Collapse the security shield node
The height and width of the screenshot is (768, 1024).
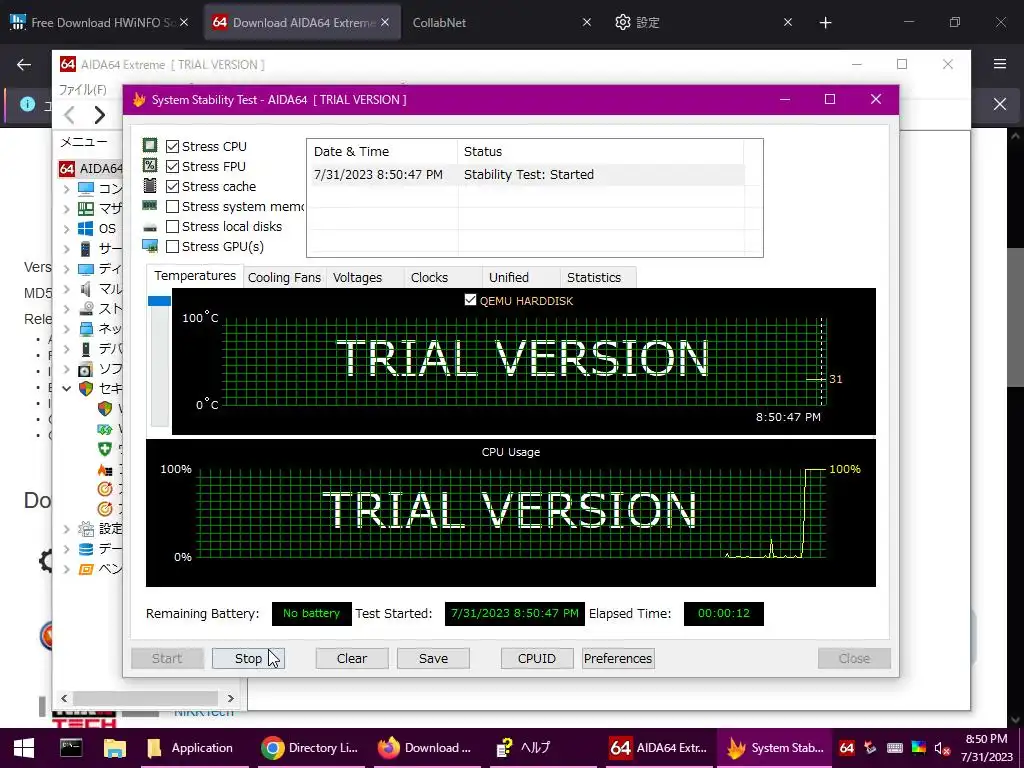click(66, 389)
